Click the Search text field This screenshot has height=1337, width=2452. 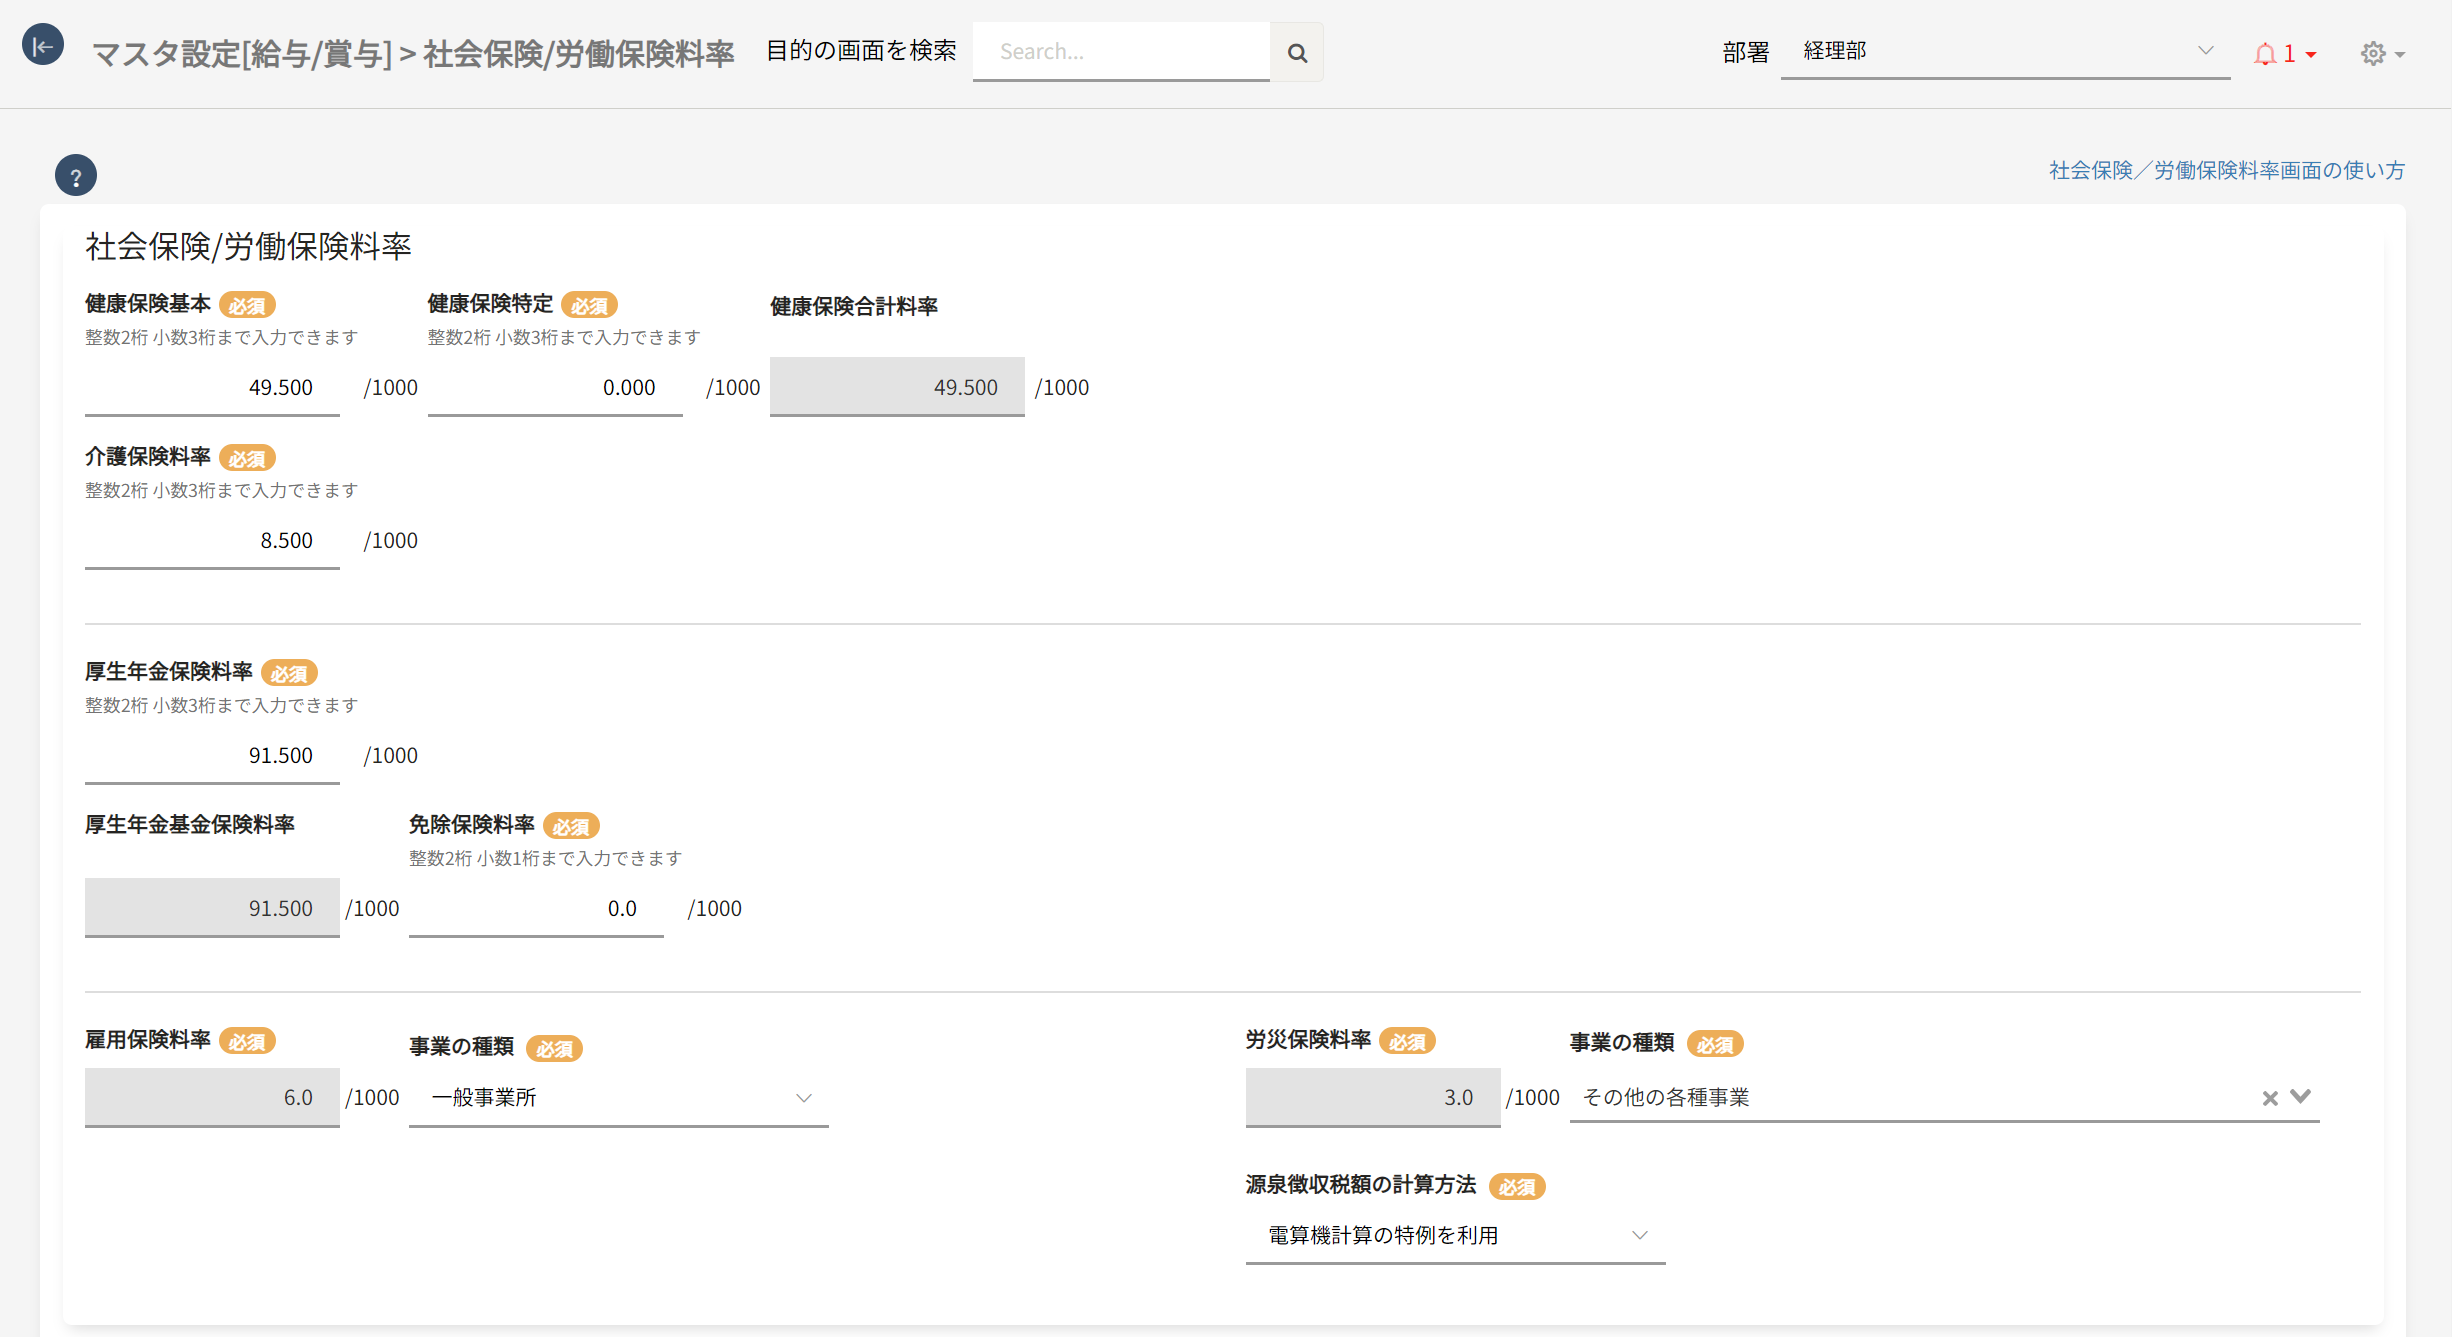(1120, 52)
